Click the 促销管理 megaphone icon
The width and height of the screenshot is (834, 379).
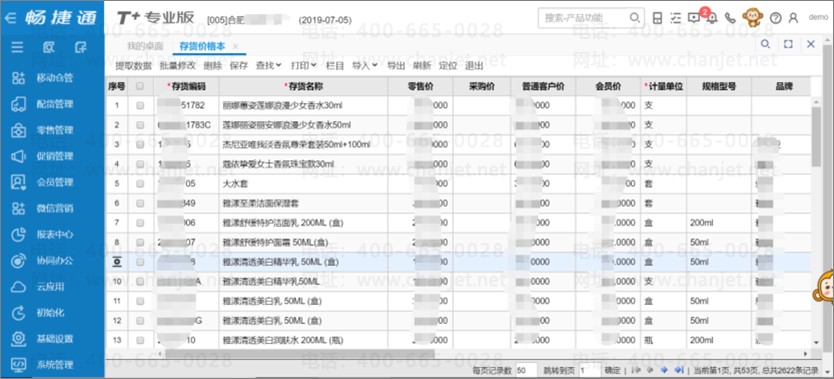coord(19,156)
